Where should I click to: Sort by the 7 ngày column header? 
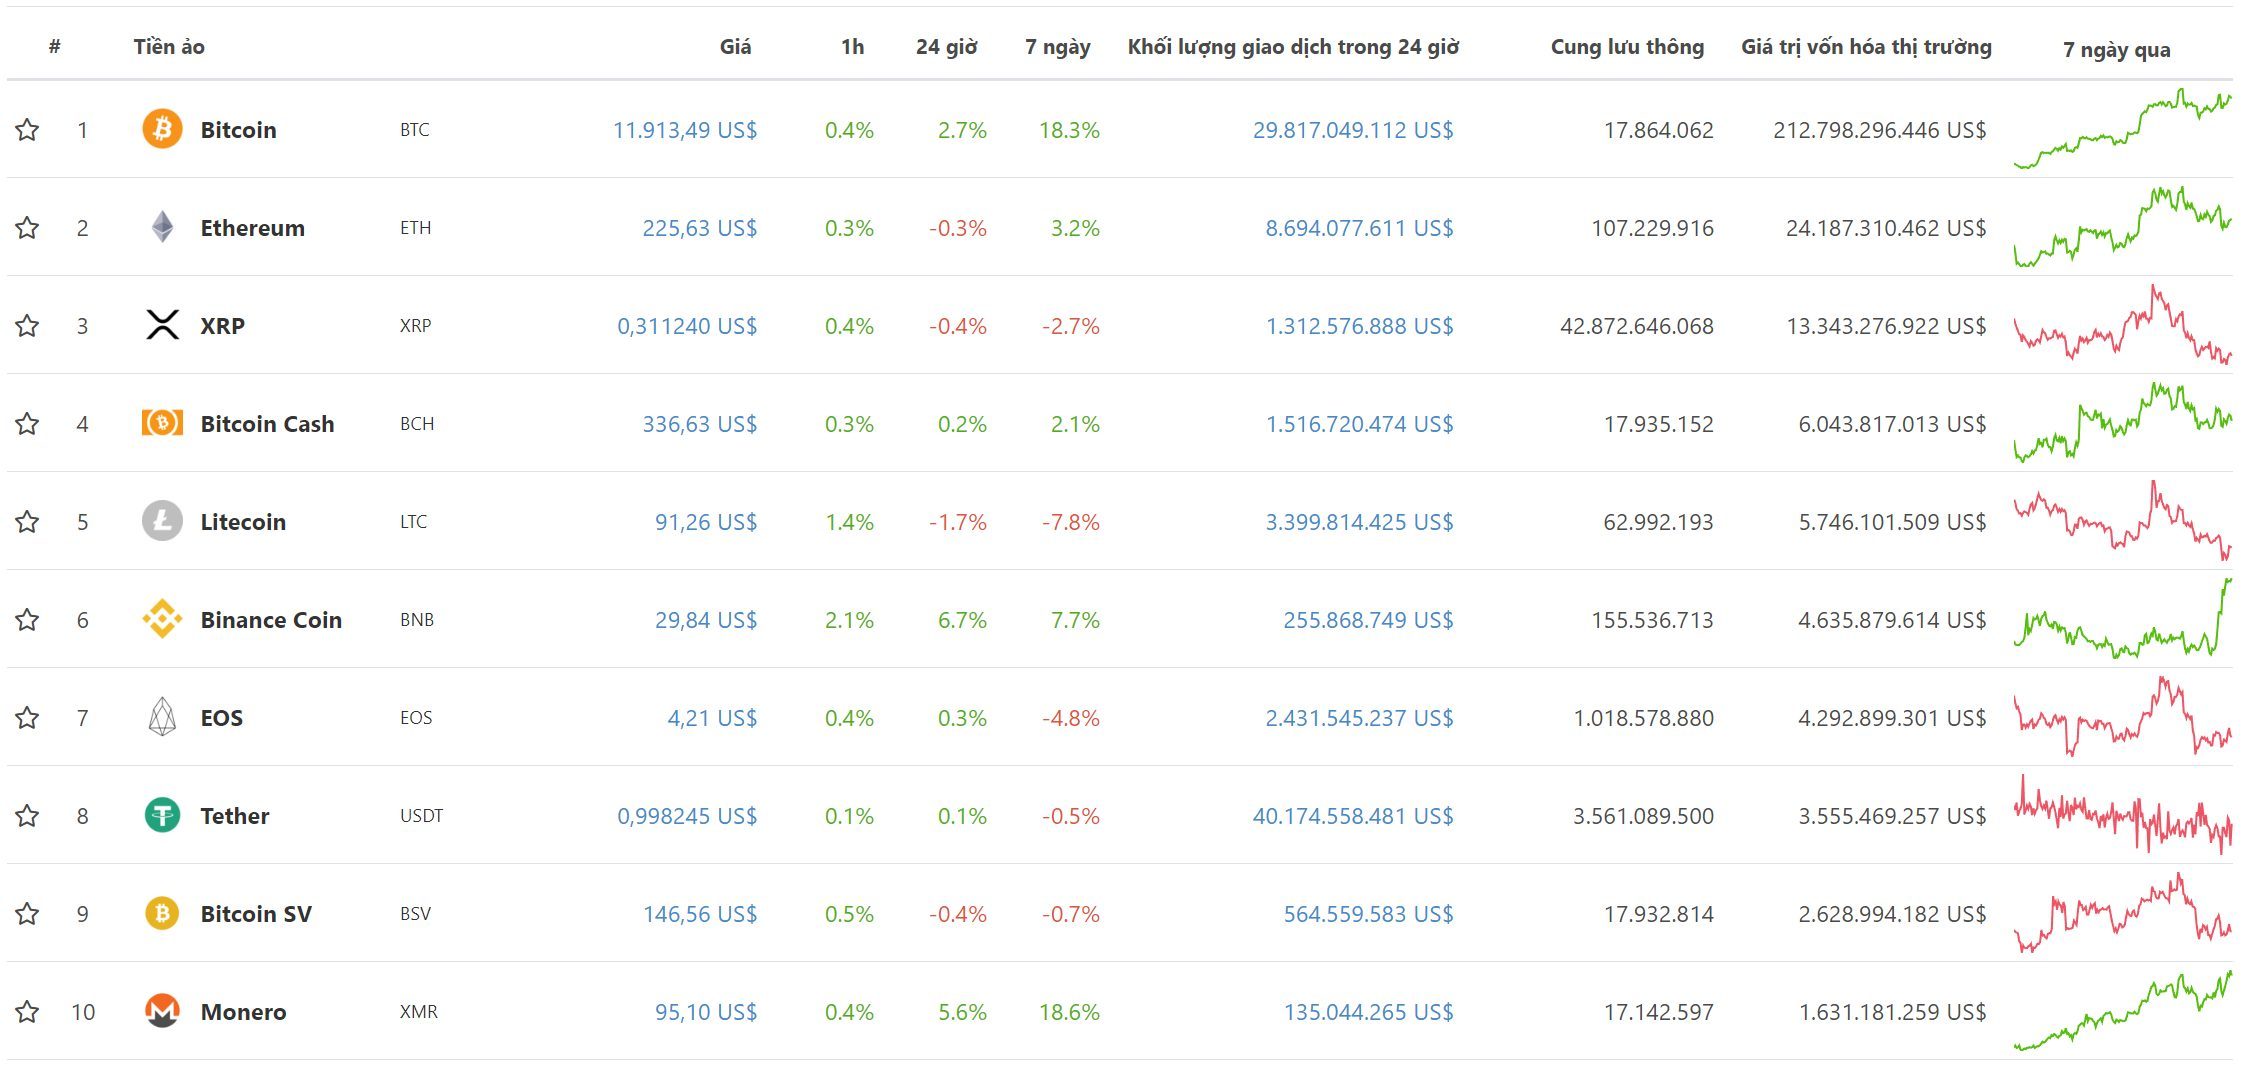click(x=1057, y=47)
